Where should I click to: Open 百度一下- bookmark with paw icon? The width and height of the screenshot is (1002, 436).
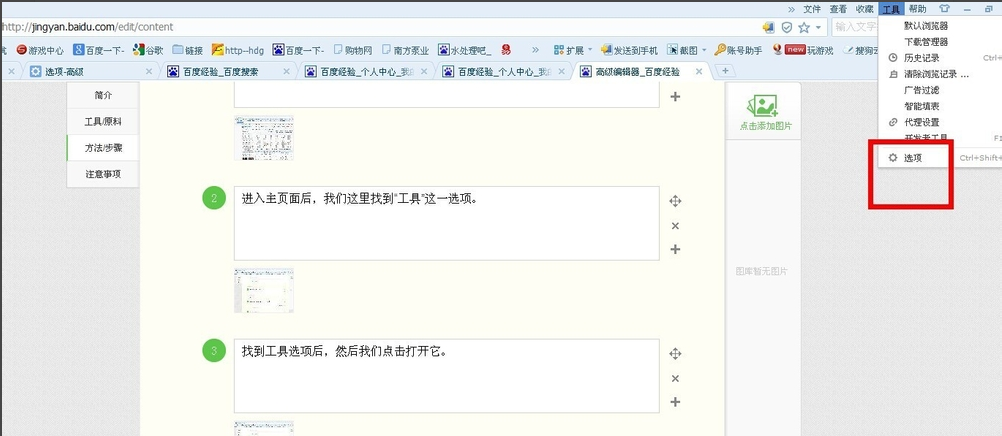pos(298,50)
